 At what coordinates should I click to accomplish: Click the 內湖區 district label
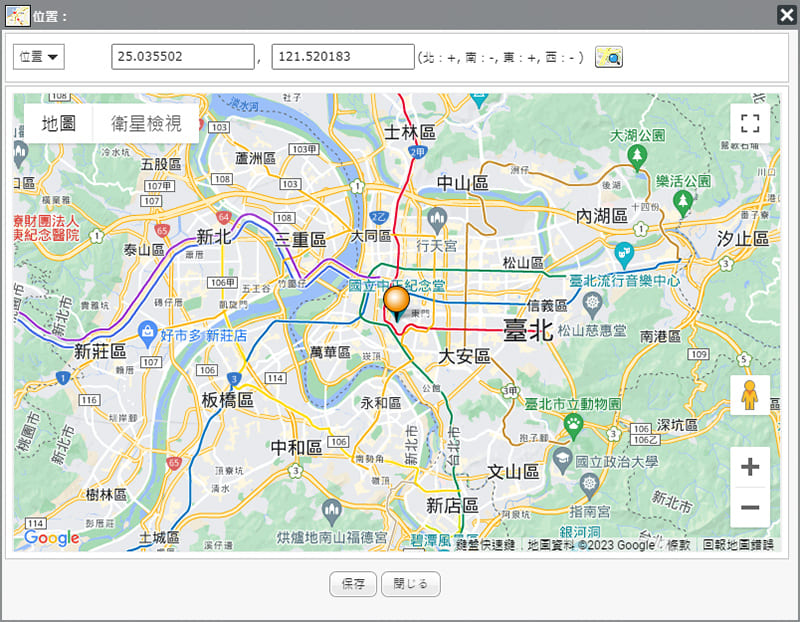602,216
